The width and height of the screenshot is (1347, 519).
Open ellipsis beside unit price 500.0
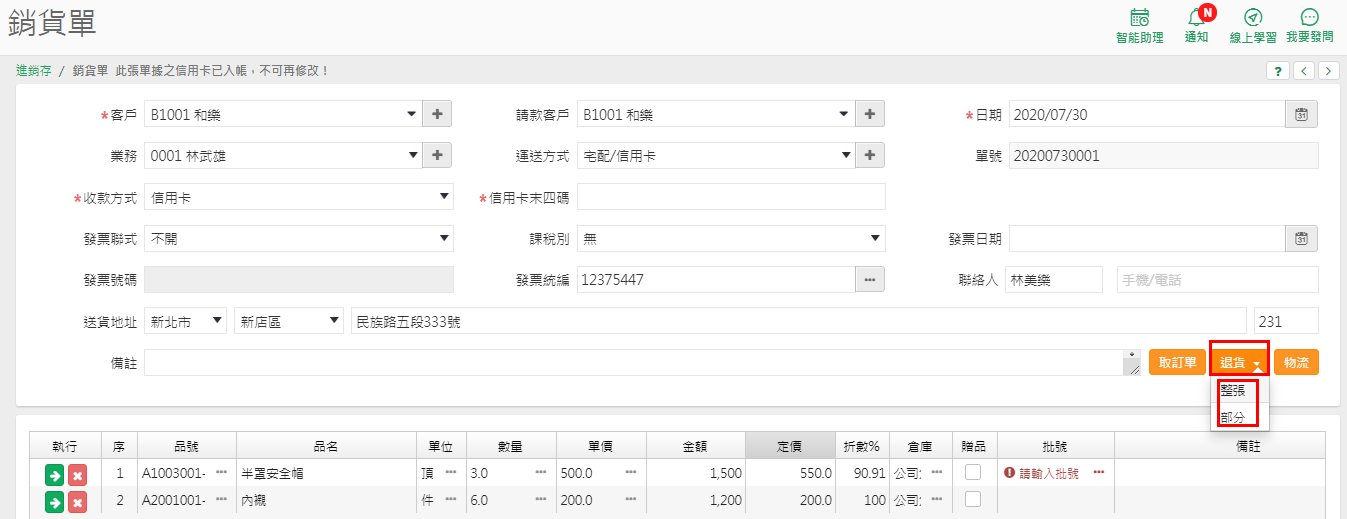pos(632,472)
